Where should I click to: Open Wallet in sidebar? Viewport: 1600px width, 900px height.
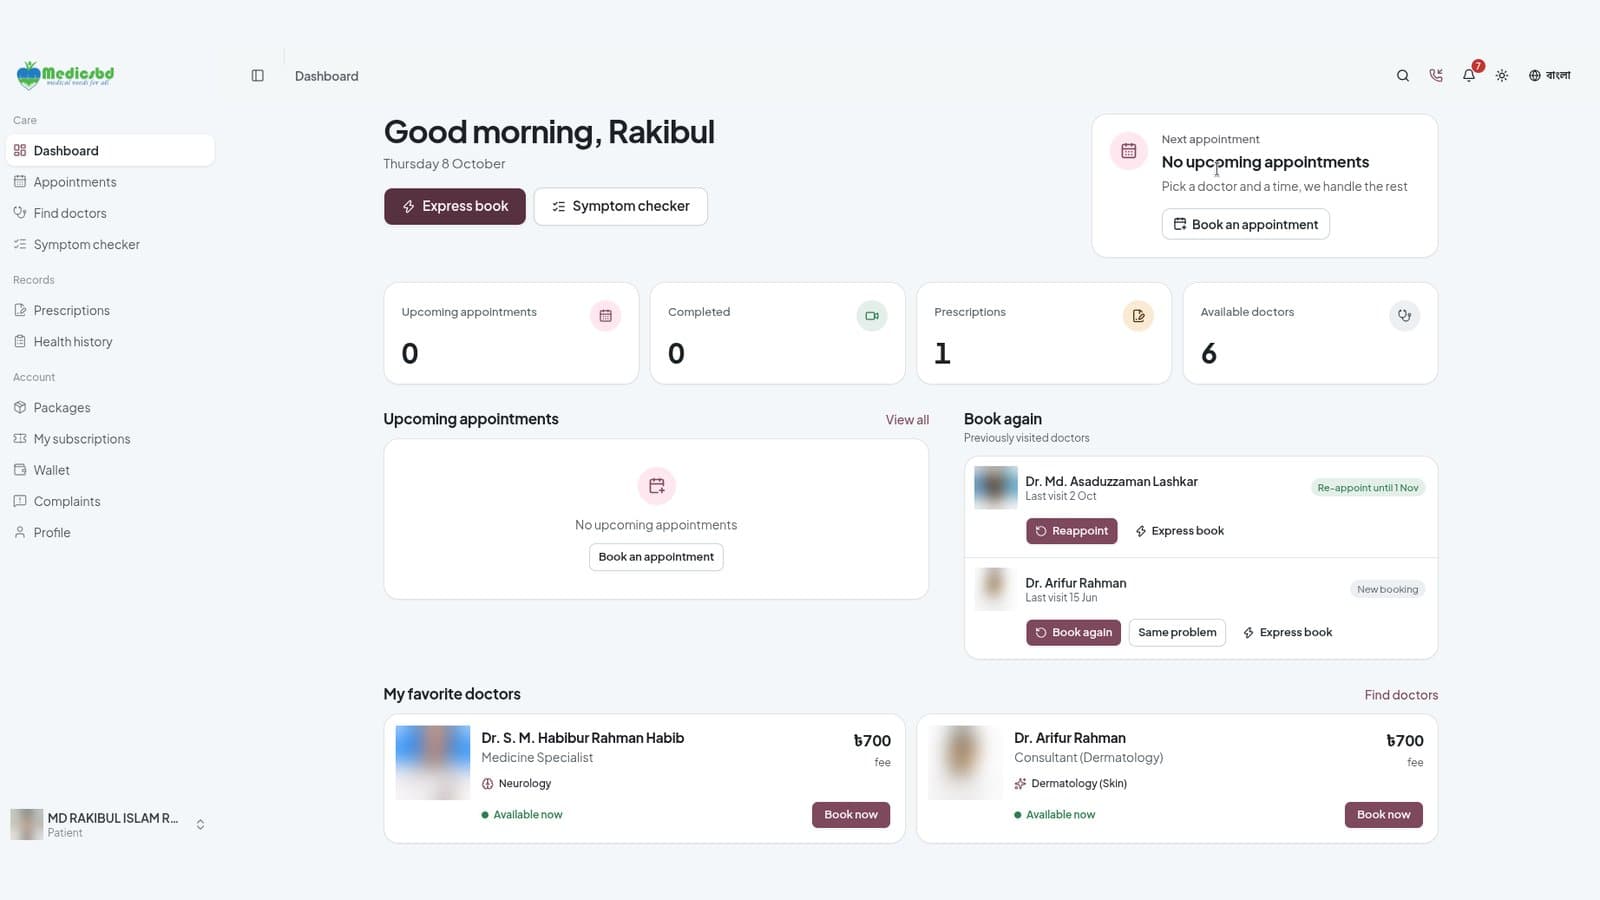110,470
